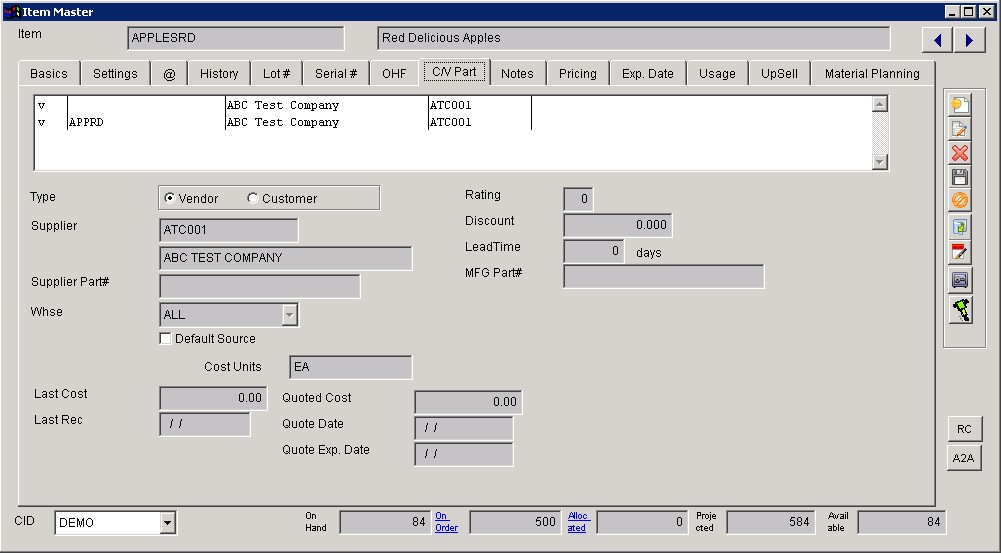Select the Vendor radio button

170,199
